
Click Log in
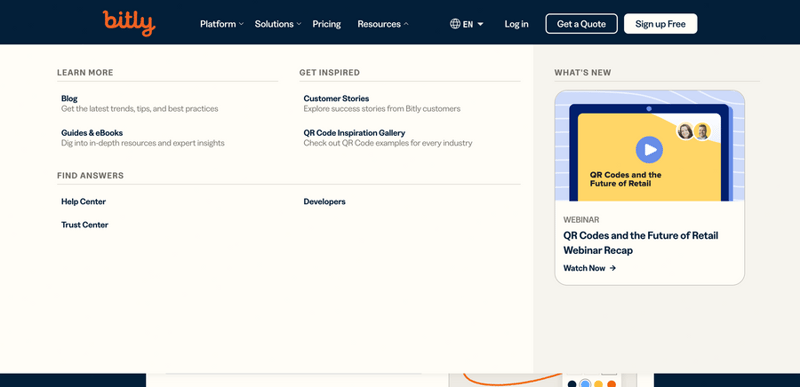[516, 24]
